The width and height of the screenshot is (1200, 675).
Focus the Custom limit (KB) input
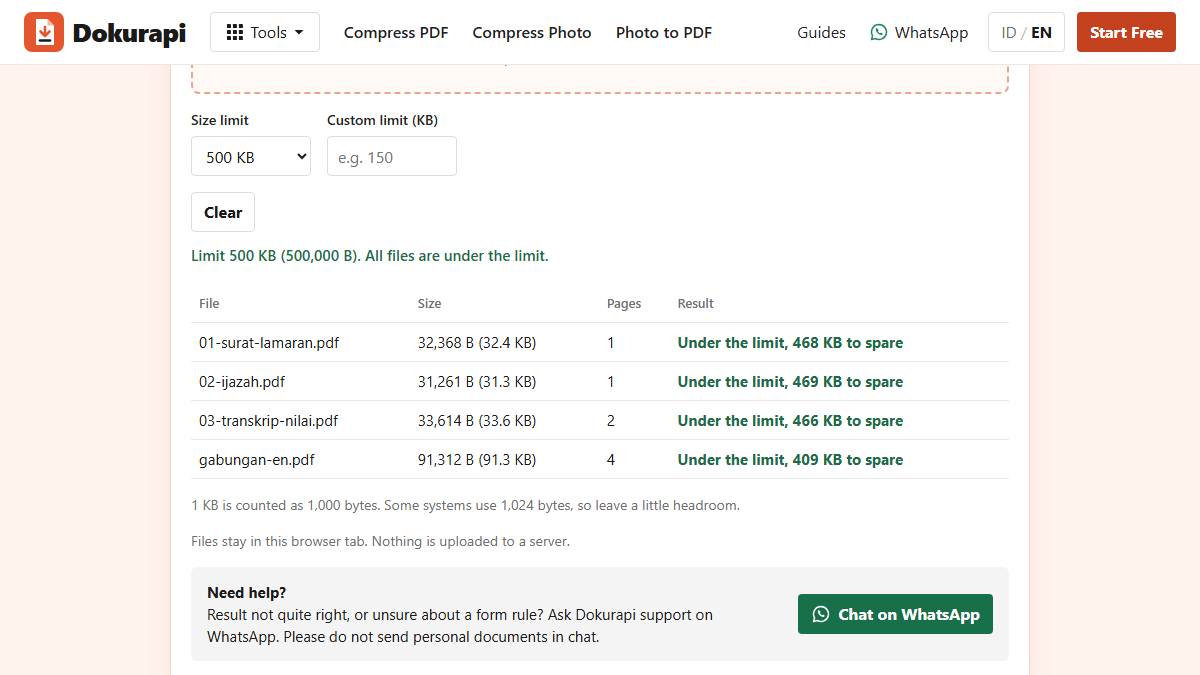click(392, 156)
